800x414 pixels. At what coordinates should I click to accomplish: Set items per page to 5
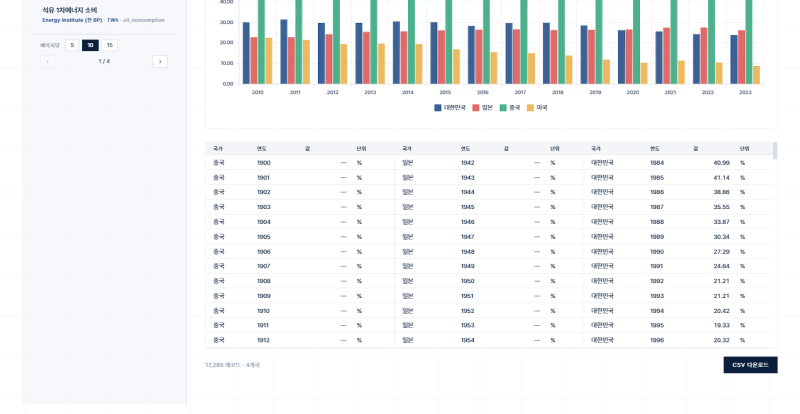pyautogui.click(x=72, y=45)
